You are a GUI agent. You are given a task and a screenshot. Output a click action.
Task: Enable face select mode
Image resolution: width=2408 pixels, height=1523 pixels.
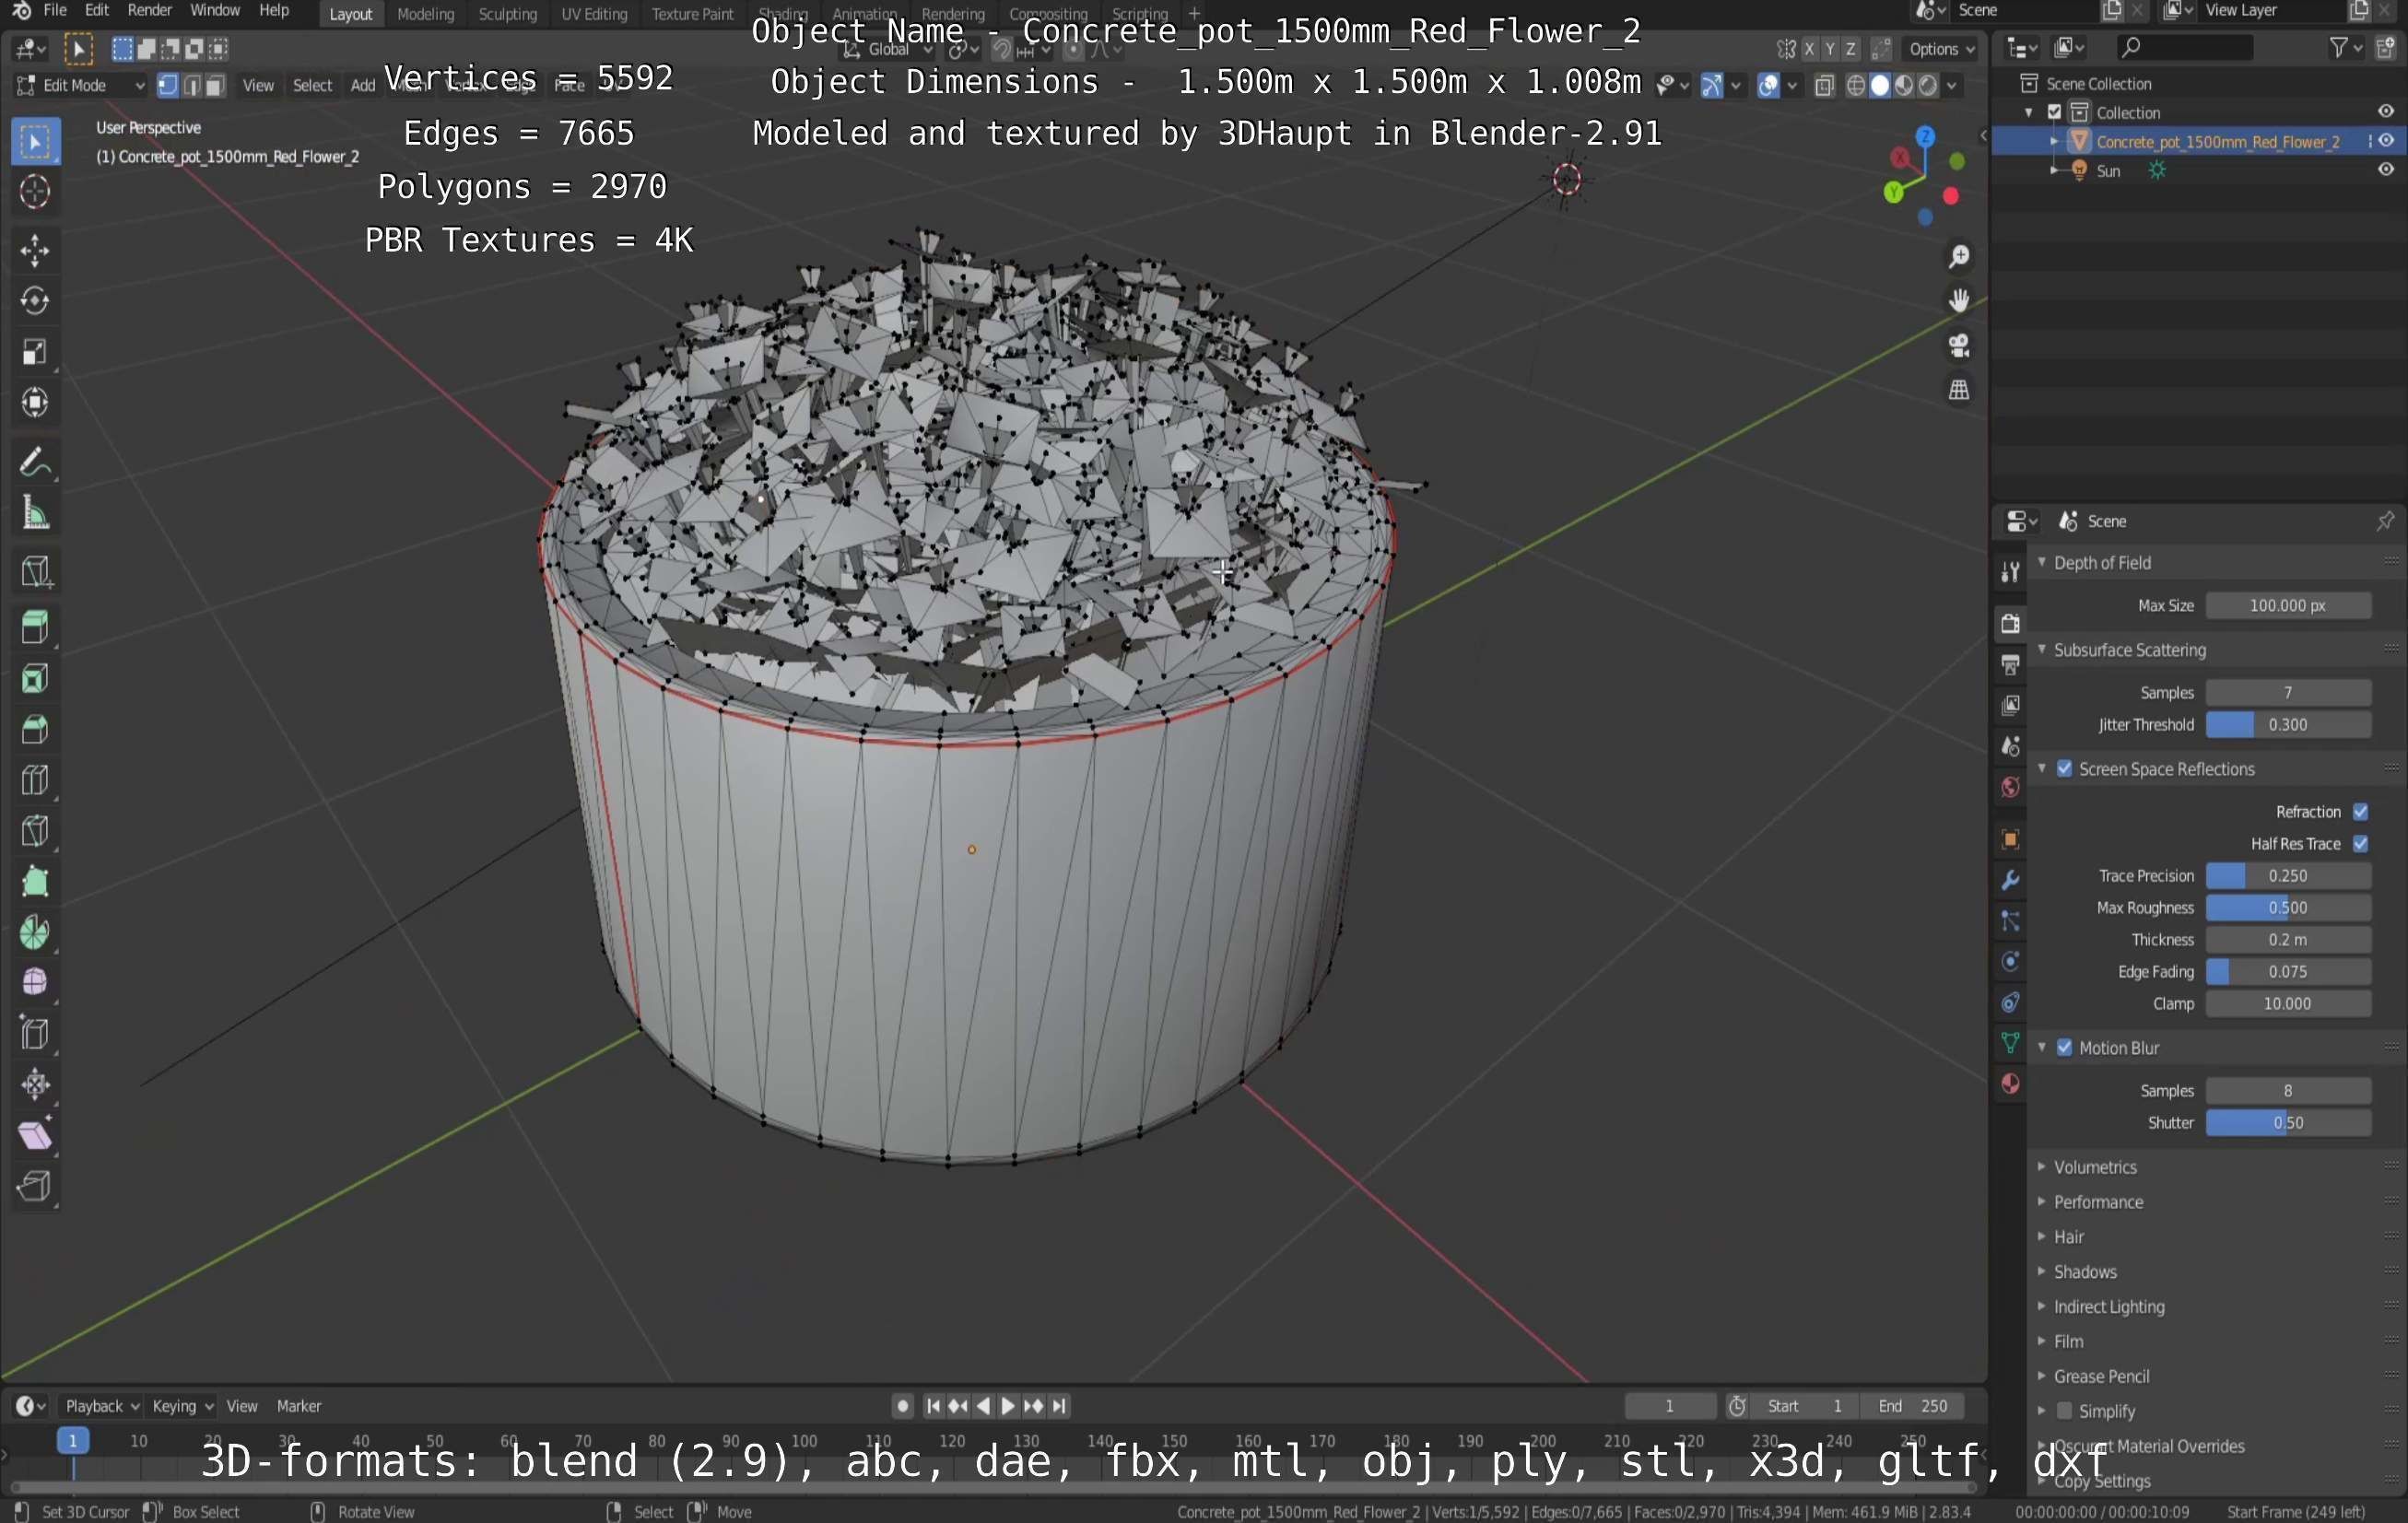tap(214, 85)
